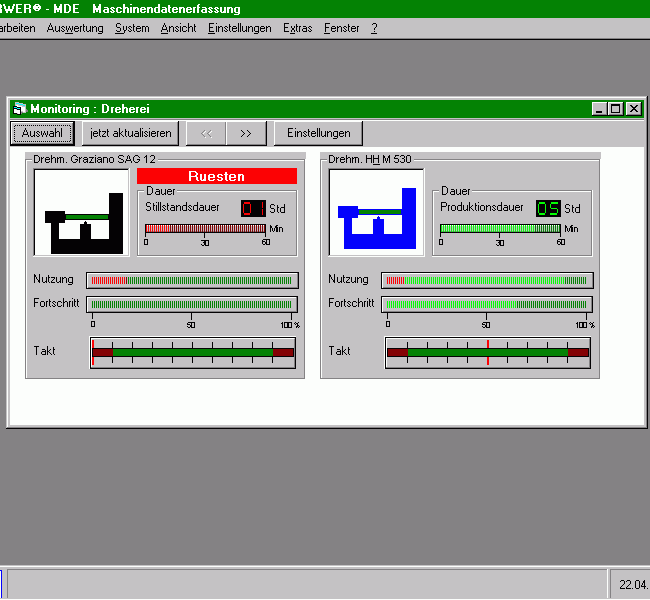This screenshot has width=650, height=600.
Task: Click Nutzung bar of HH M 530
Action: 487,280
